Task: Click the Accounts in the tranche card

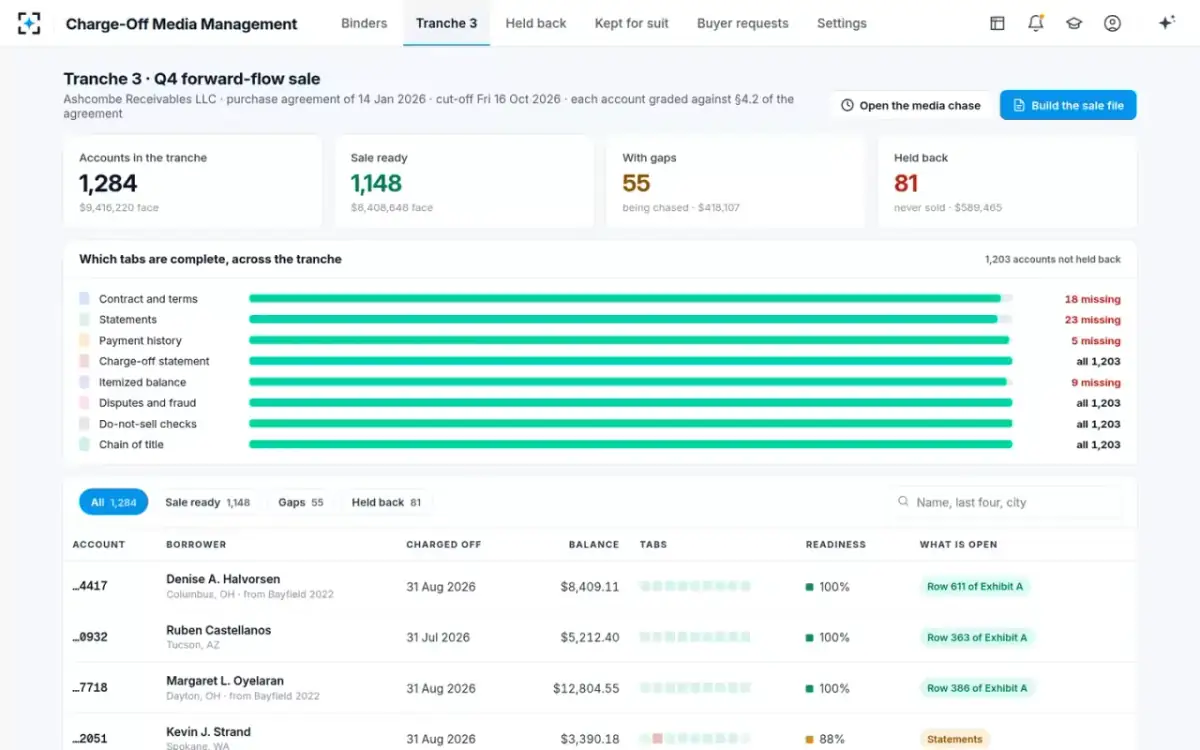Action: 193,183
